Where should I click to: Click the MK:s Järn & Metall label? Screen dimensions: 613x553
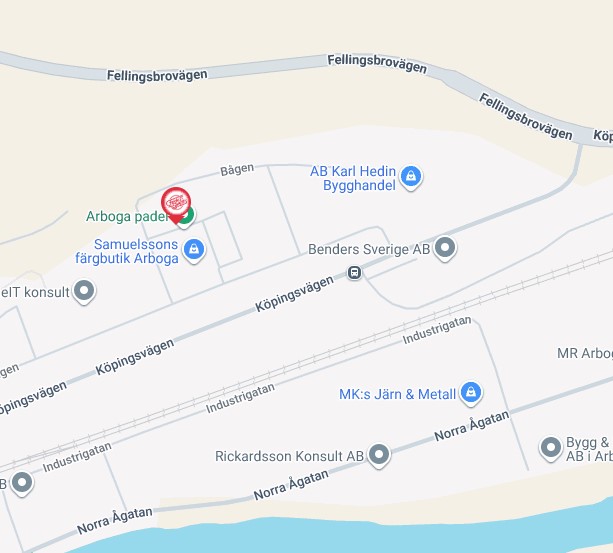pyautogui.click(x=397, y=394)
